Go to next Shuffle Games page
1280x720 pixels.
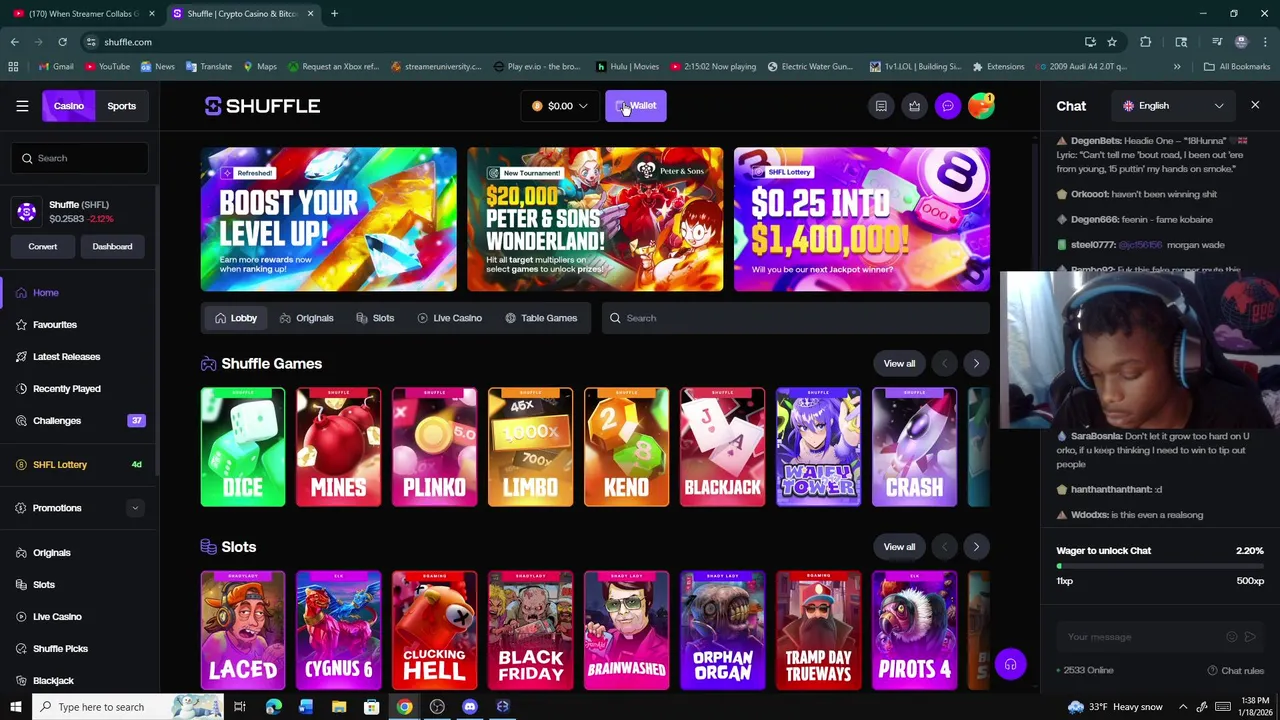[976, 364]
